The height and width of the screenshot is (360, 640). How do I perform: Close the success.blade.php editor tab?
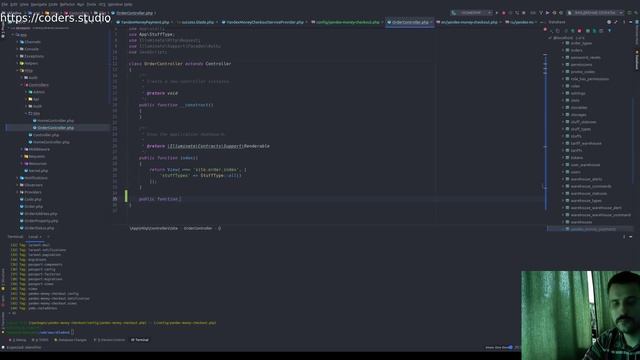[x=217, y=22]
